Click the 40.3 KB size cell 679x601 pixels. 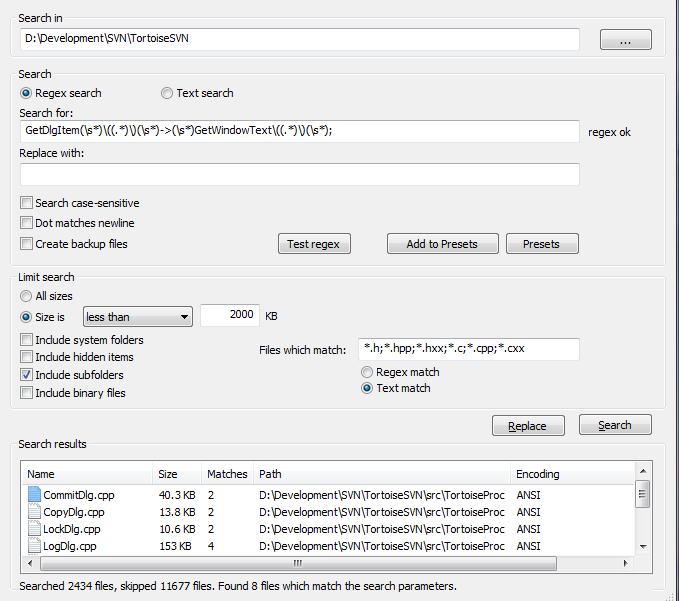coord(177,495)
